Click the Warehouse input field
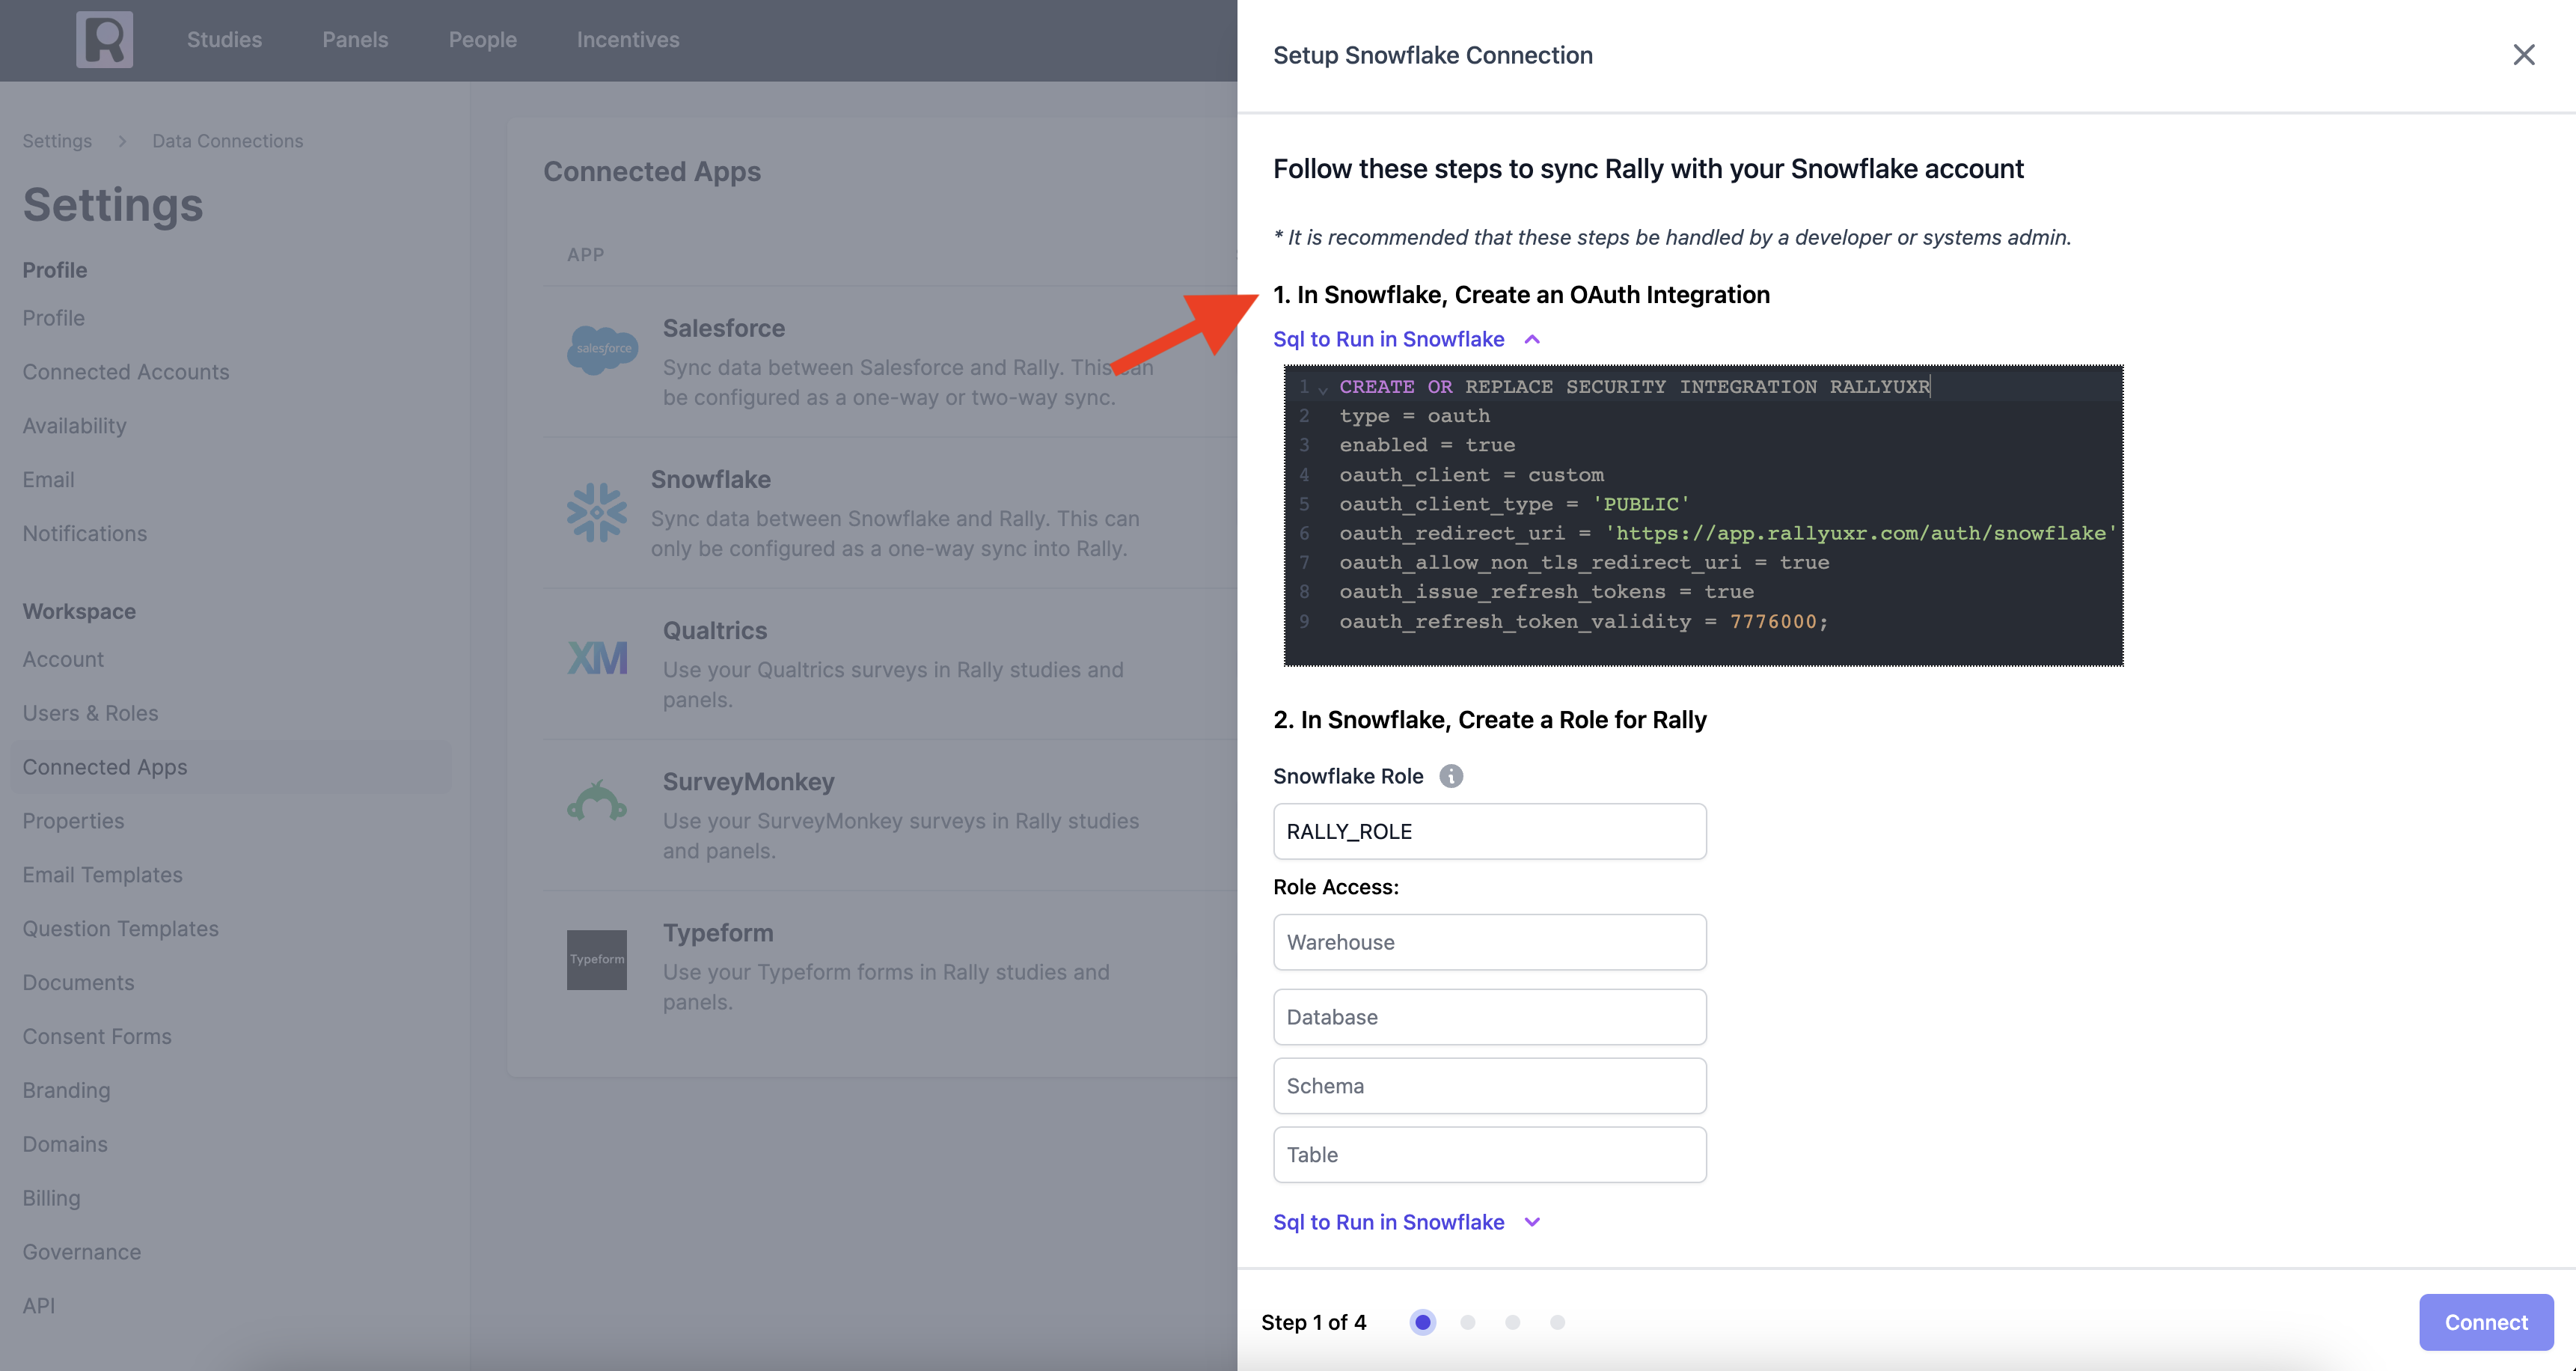This screenshot has width=2576, height=1371. (1489, 942)
